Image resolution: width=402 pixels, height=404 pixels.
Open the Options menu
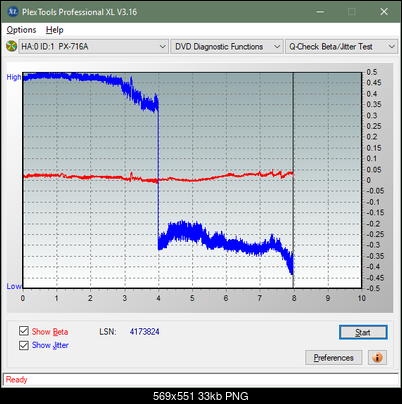21,30
